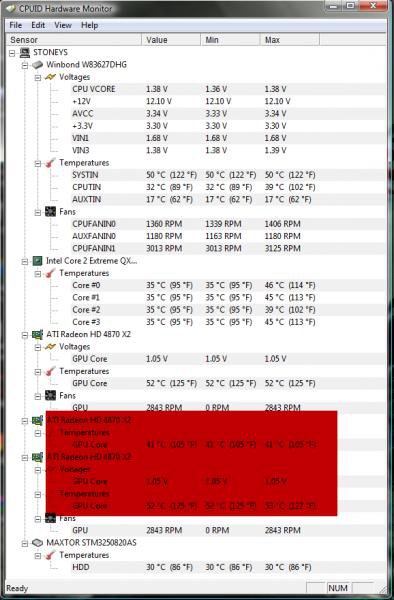This screenshot has width=394, height=600.
Task: Open the Edit menu
Action: pos(38,25)
